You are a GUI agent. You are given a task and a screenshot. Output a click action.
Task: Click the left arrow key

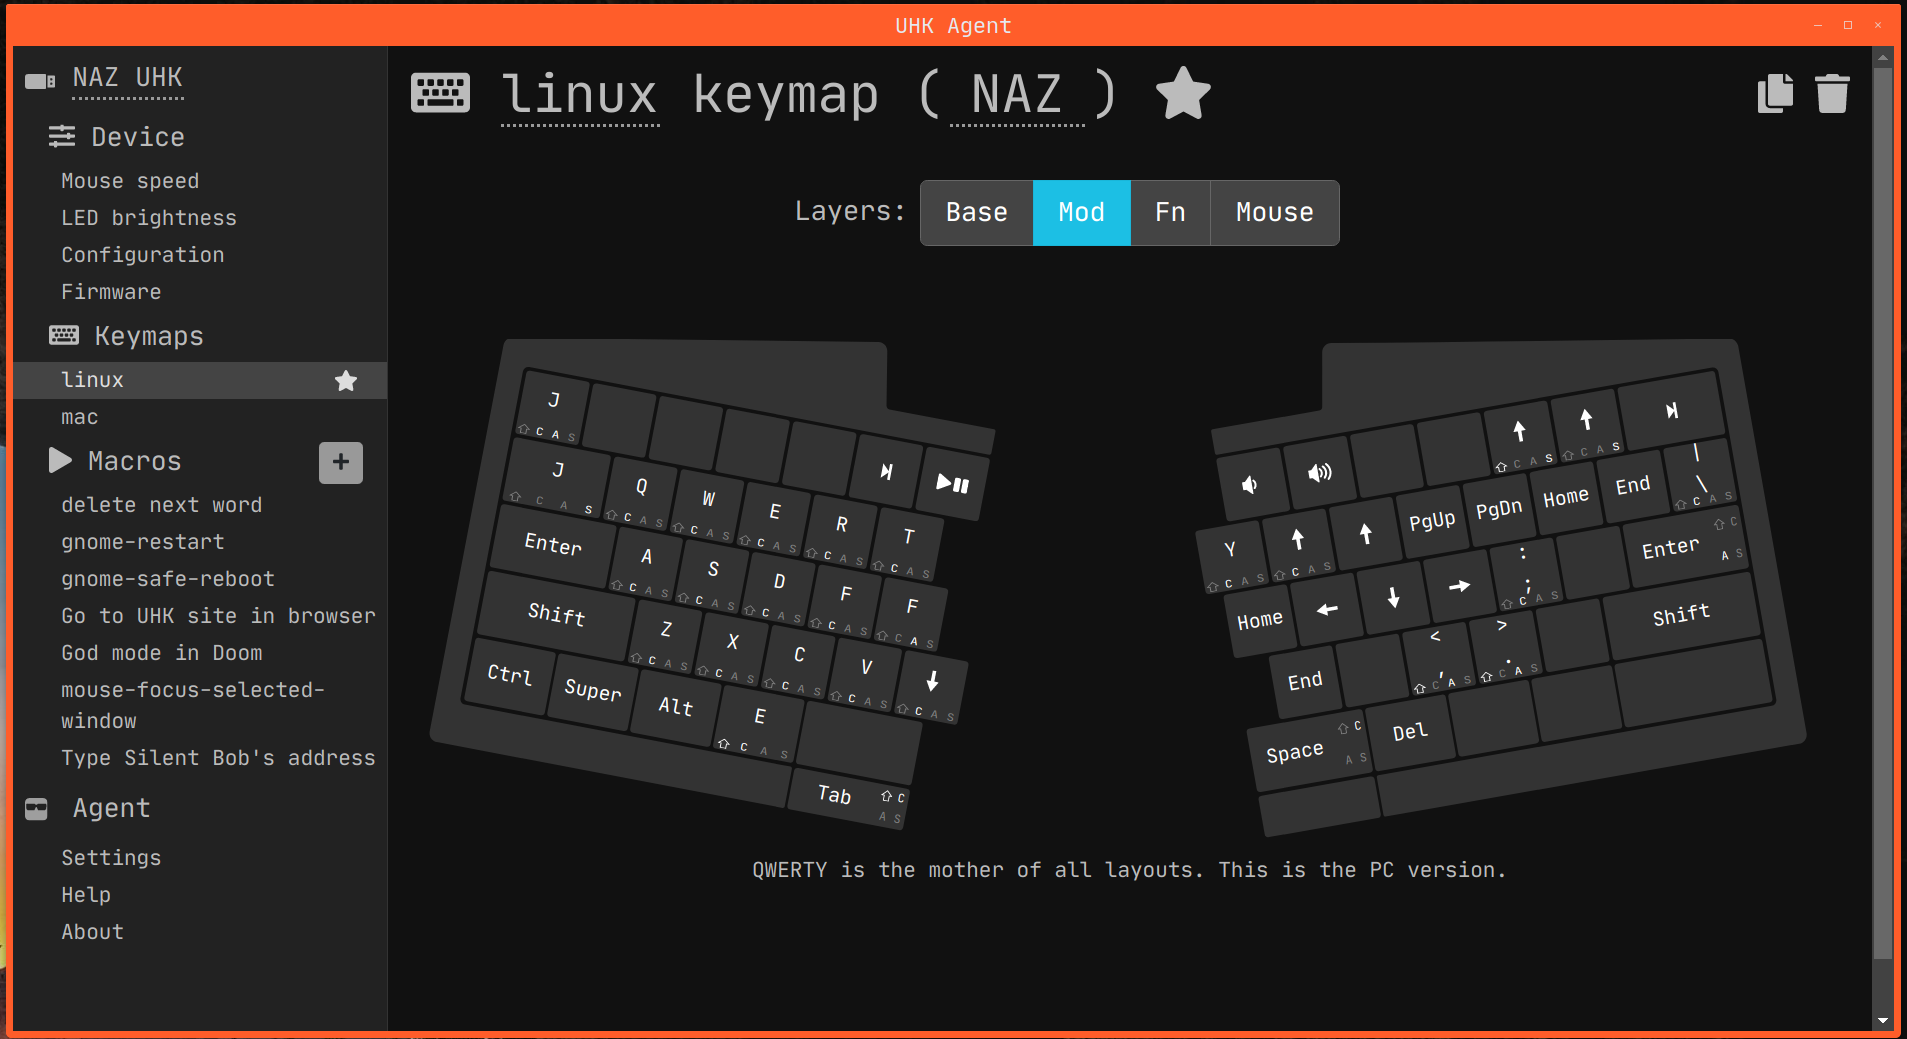[x=1327, y=609]
